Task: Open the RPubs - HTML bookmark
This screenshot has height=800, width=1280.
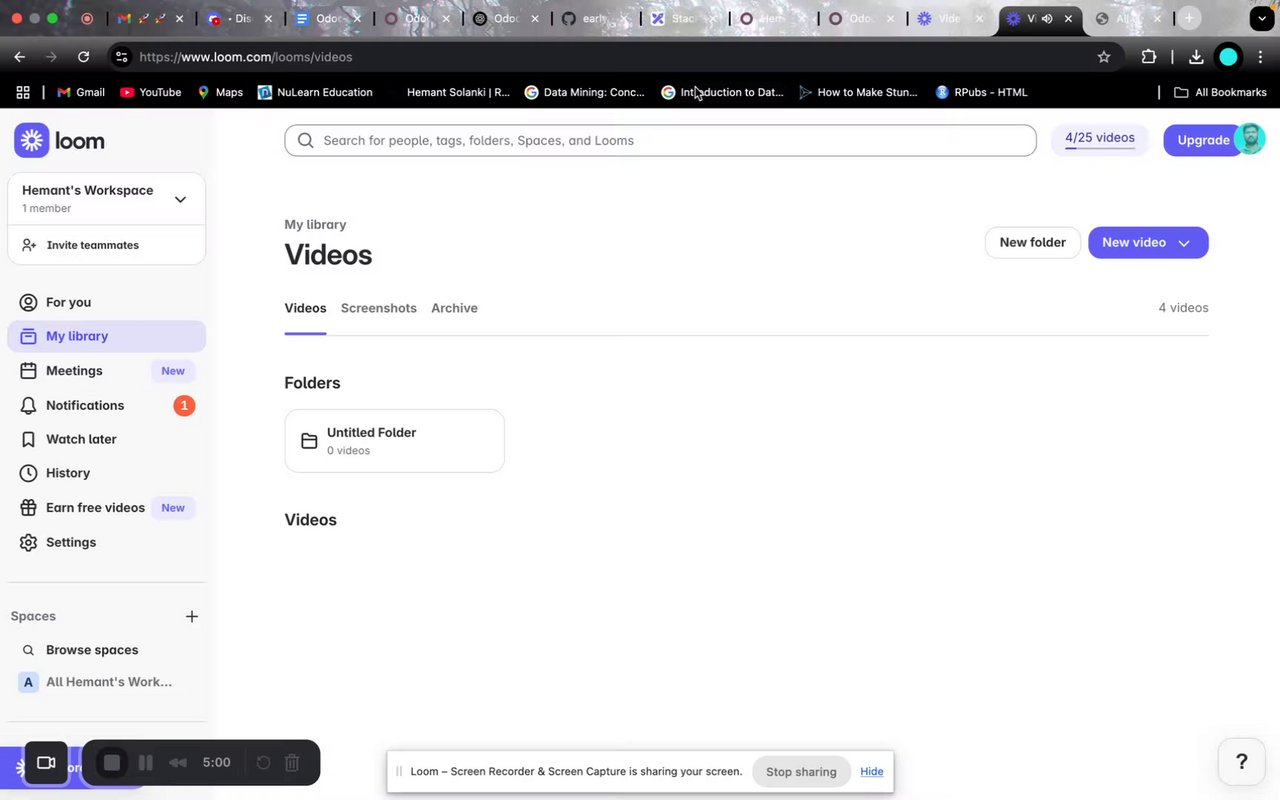Action: 982,92
